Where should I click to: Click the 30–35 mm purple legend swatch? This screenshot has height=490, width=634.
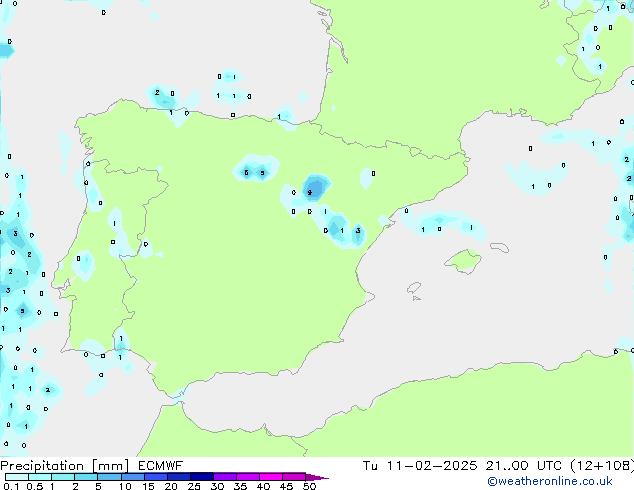[224, 477]
